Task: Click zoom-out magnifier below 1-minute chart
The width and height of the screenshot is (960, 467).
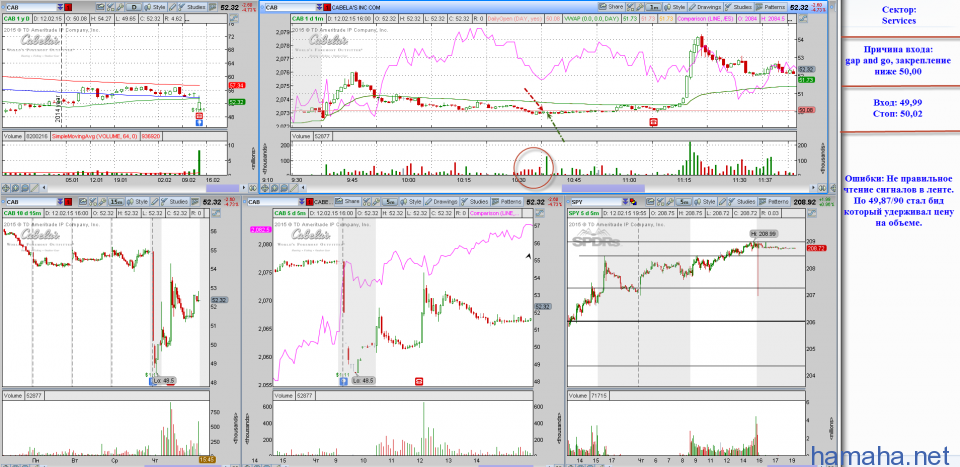Action: point(284,188)
